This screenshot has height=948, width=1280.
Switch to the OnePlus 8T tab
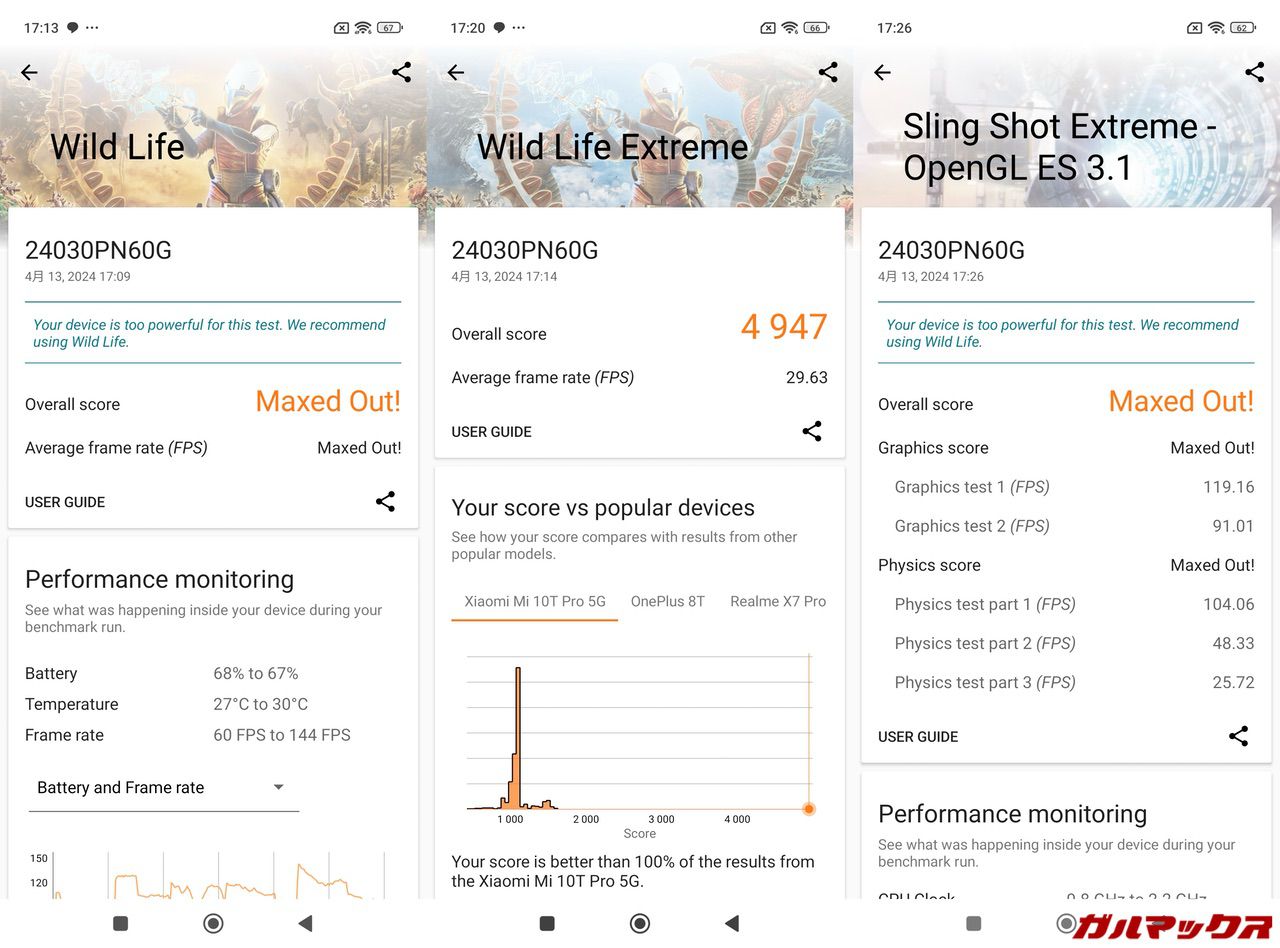667,601
